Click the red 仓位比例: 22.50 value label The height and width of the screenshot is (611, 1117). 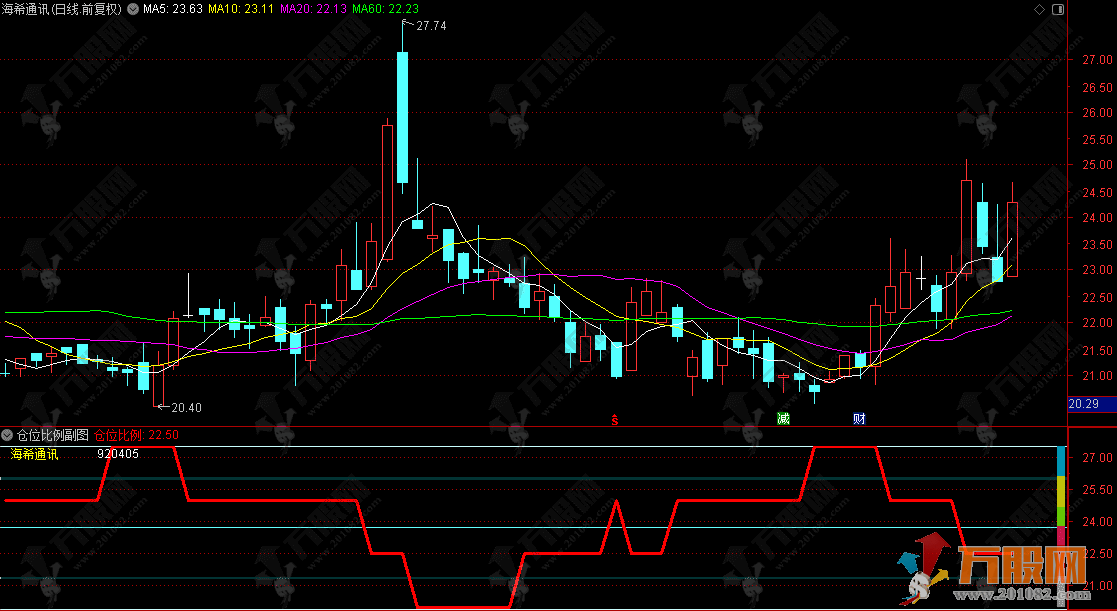137,435
